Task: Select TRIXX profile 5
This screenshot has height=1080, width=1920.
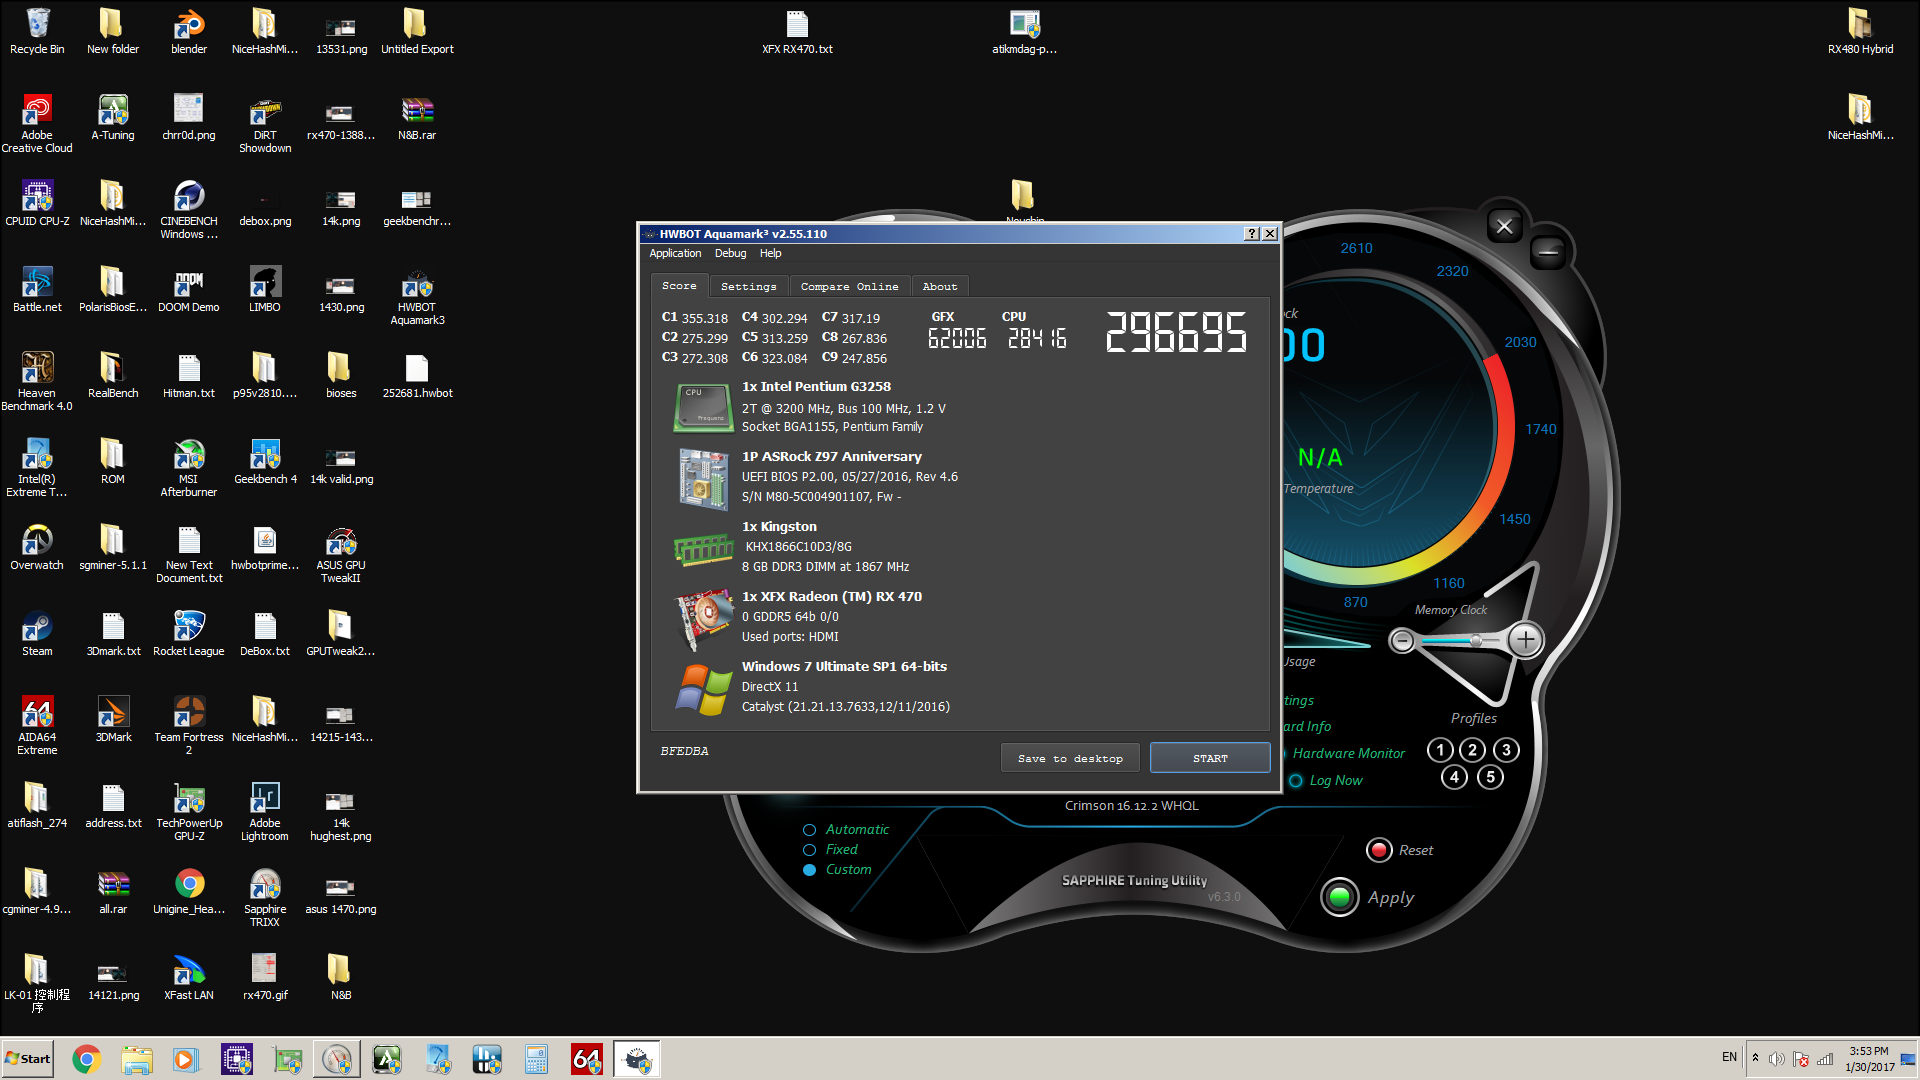Action: point(1490,777)
